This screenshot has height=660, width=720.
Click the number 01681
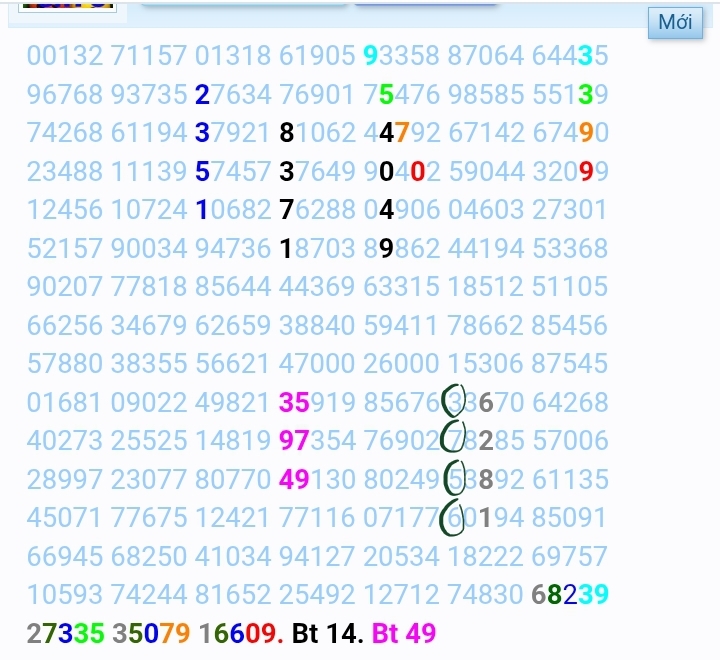pos(65,402)
